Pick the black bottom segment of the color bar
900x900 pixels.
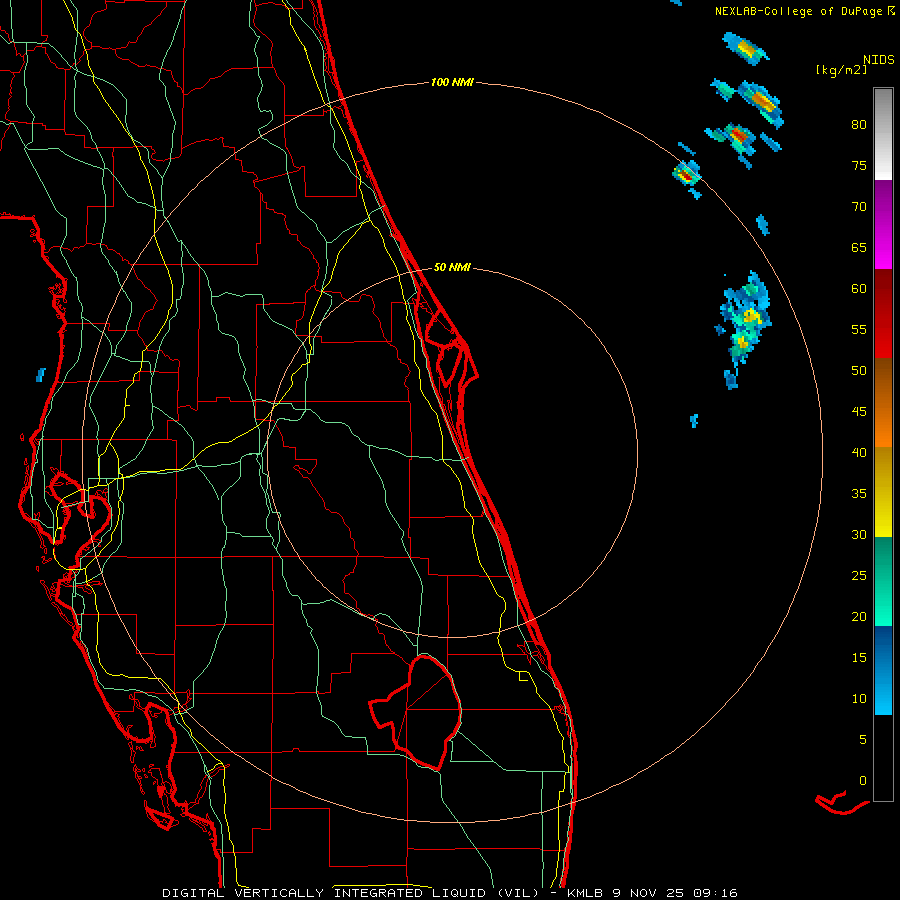[x=883, y=758]
